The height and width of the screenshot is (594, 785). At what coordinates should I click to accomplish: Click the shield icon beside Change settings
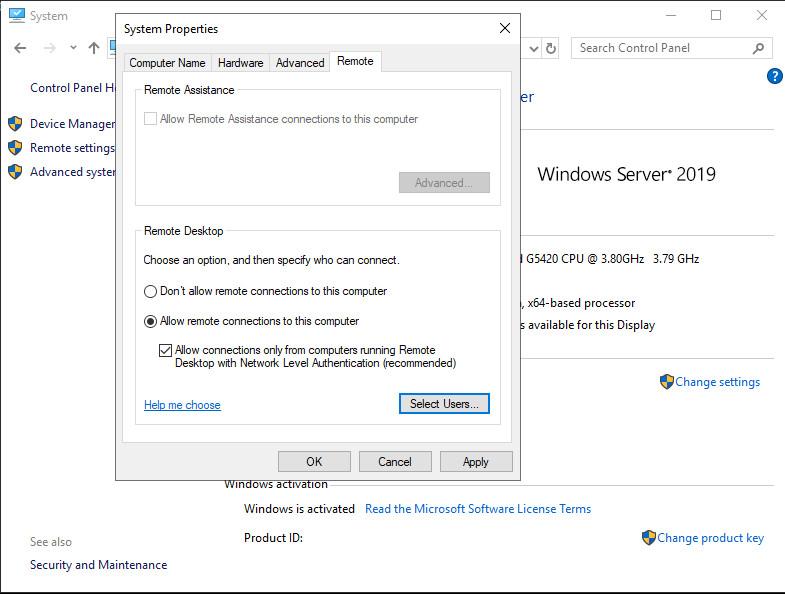pos(667,382)
